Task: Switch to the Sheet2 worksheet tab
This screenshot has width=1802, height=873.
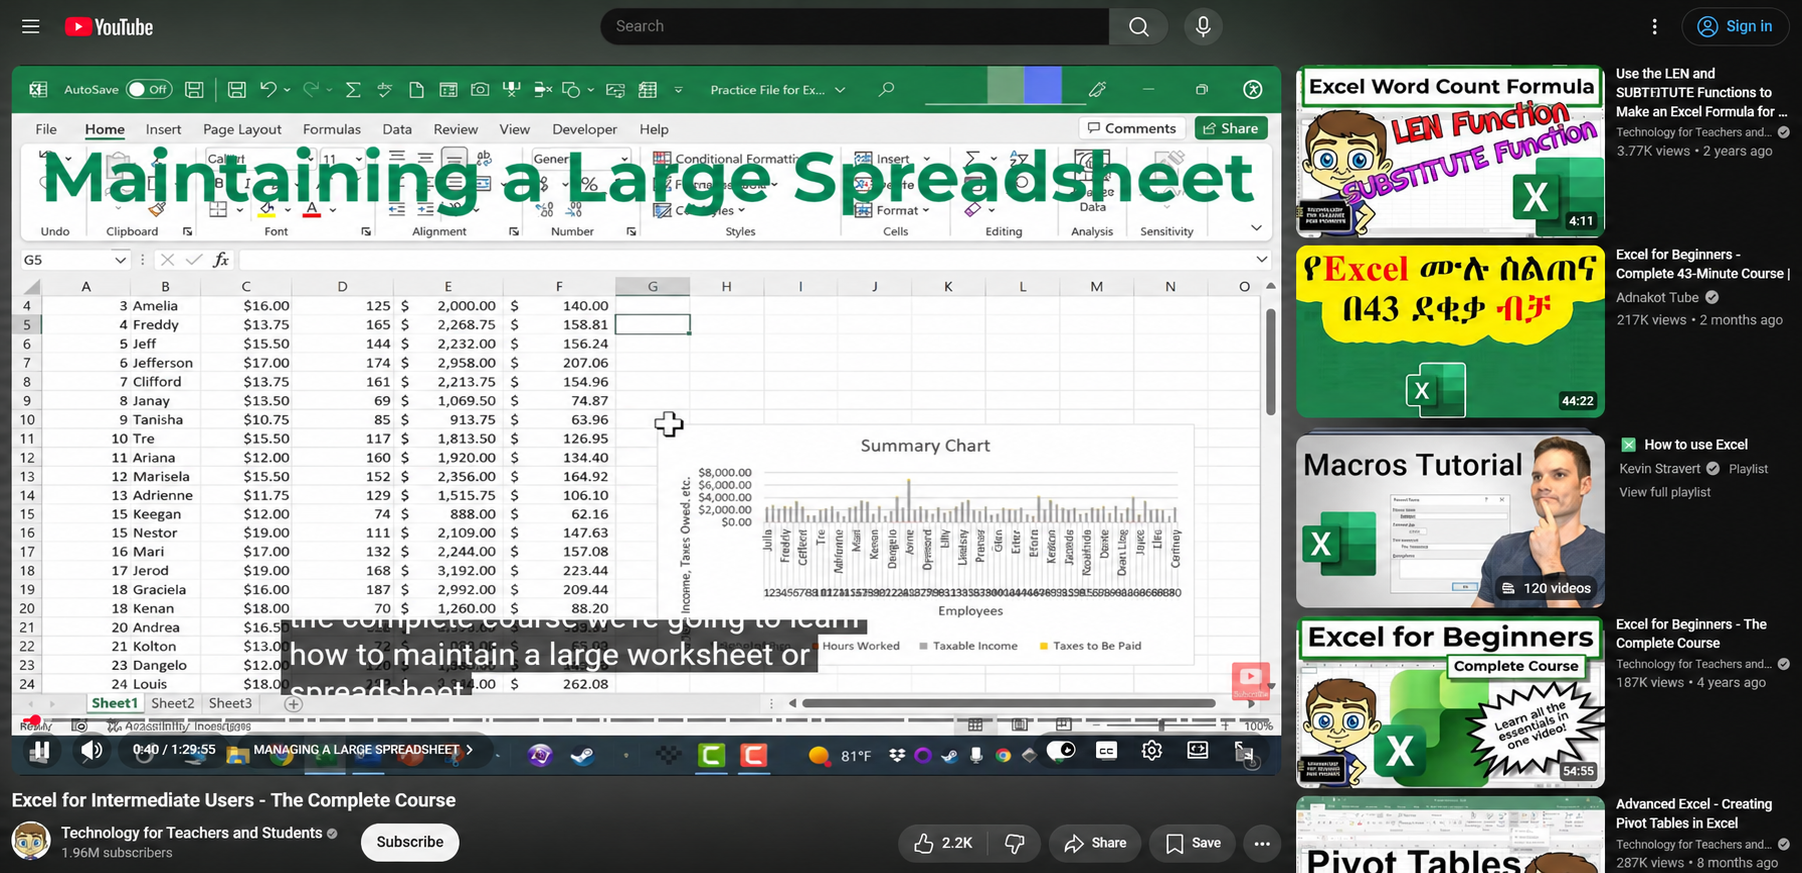Action: 172,703
